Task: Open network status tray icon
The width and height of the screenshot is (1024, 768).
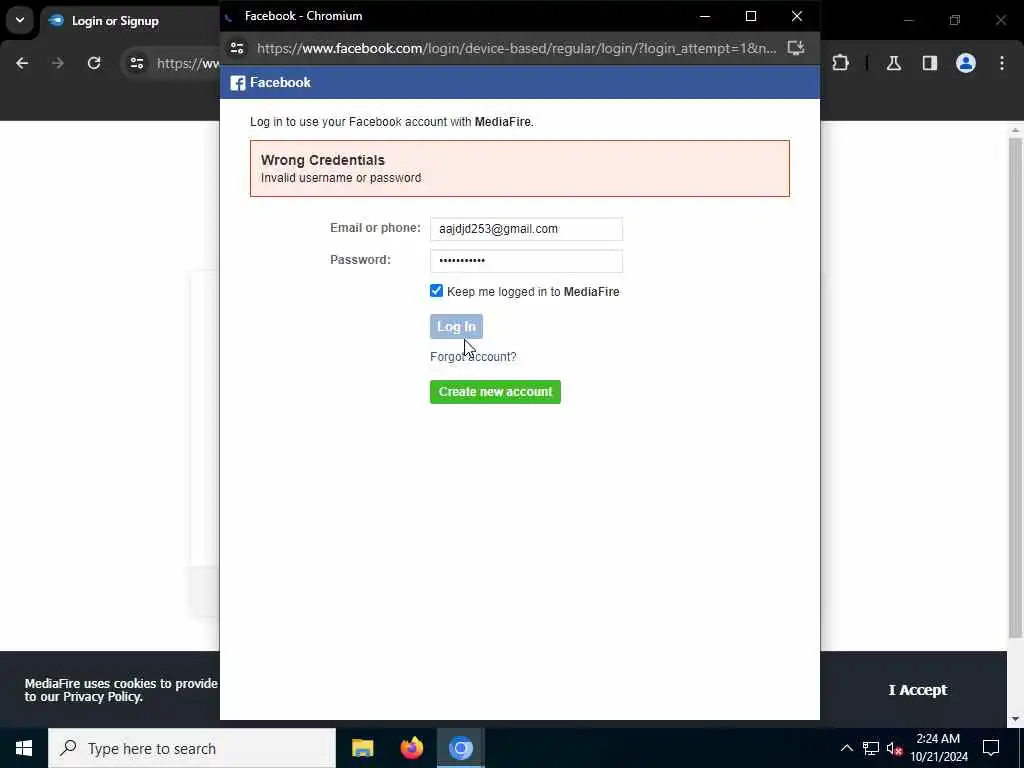Action: pyautogui.click(x=871, y=748)
